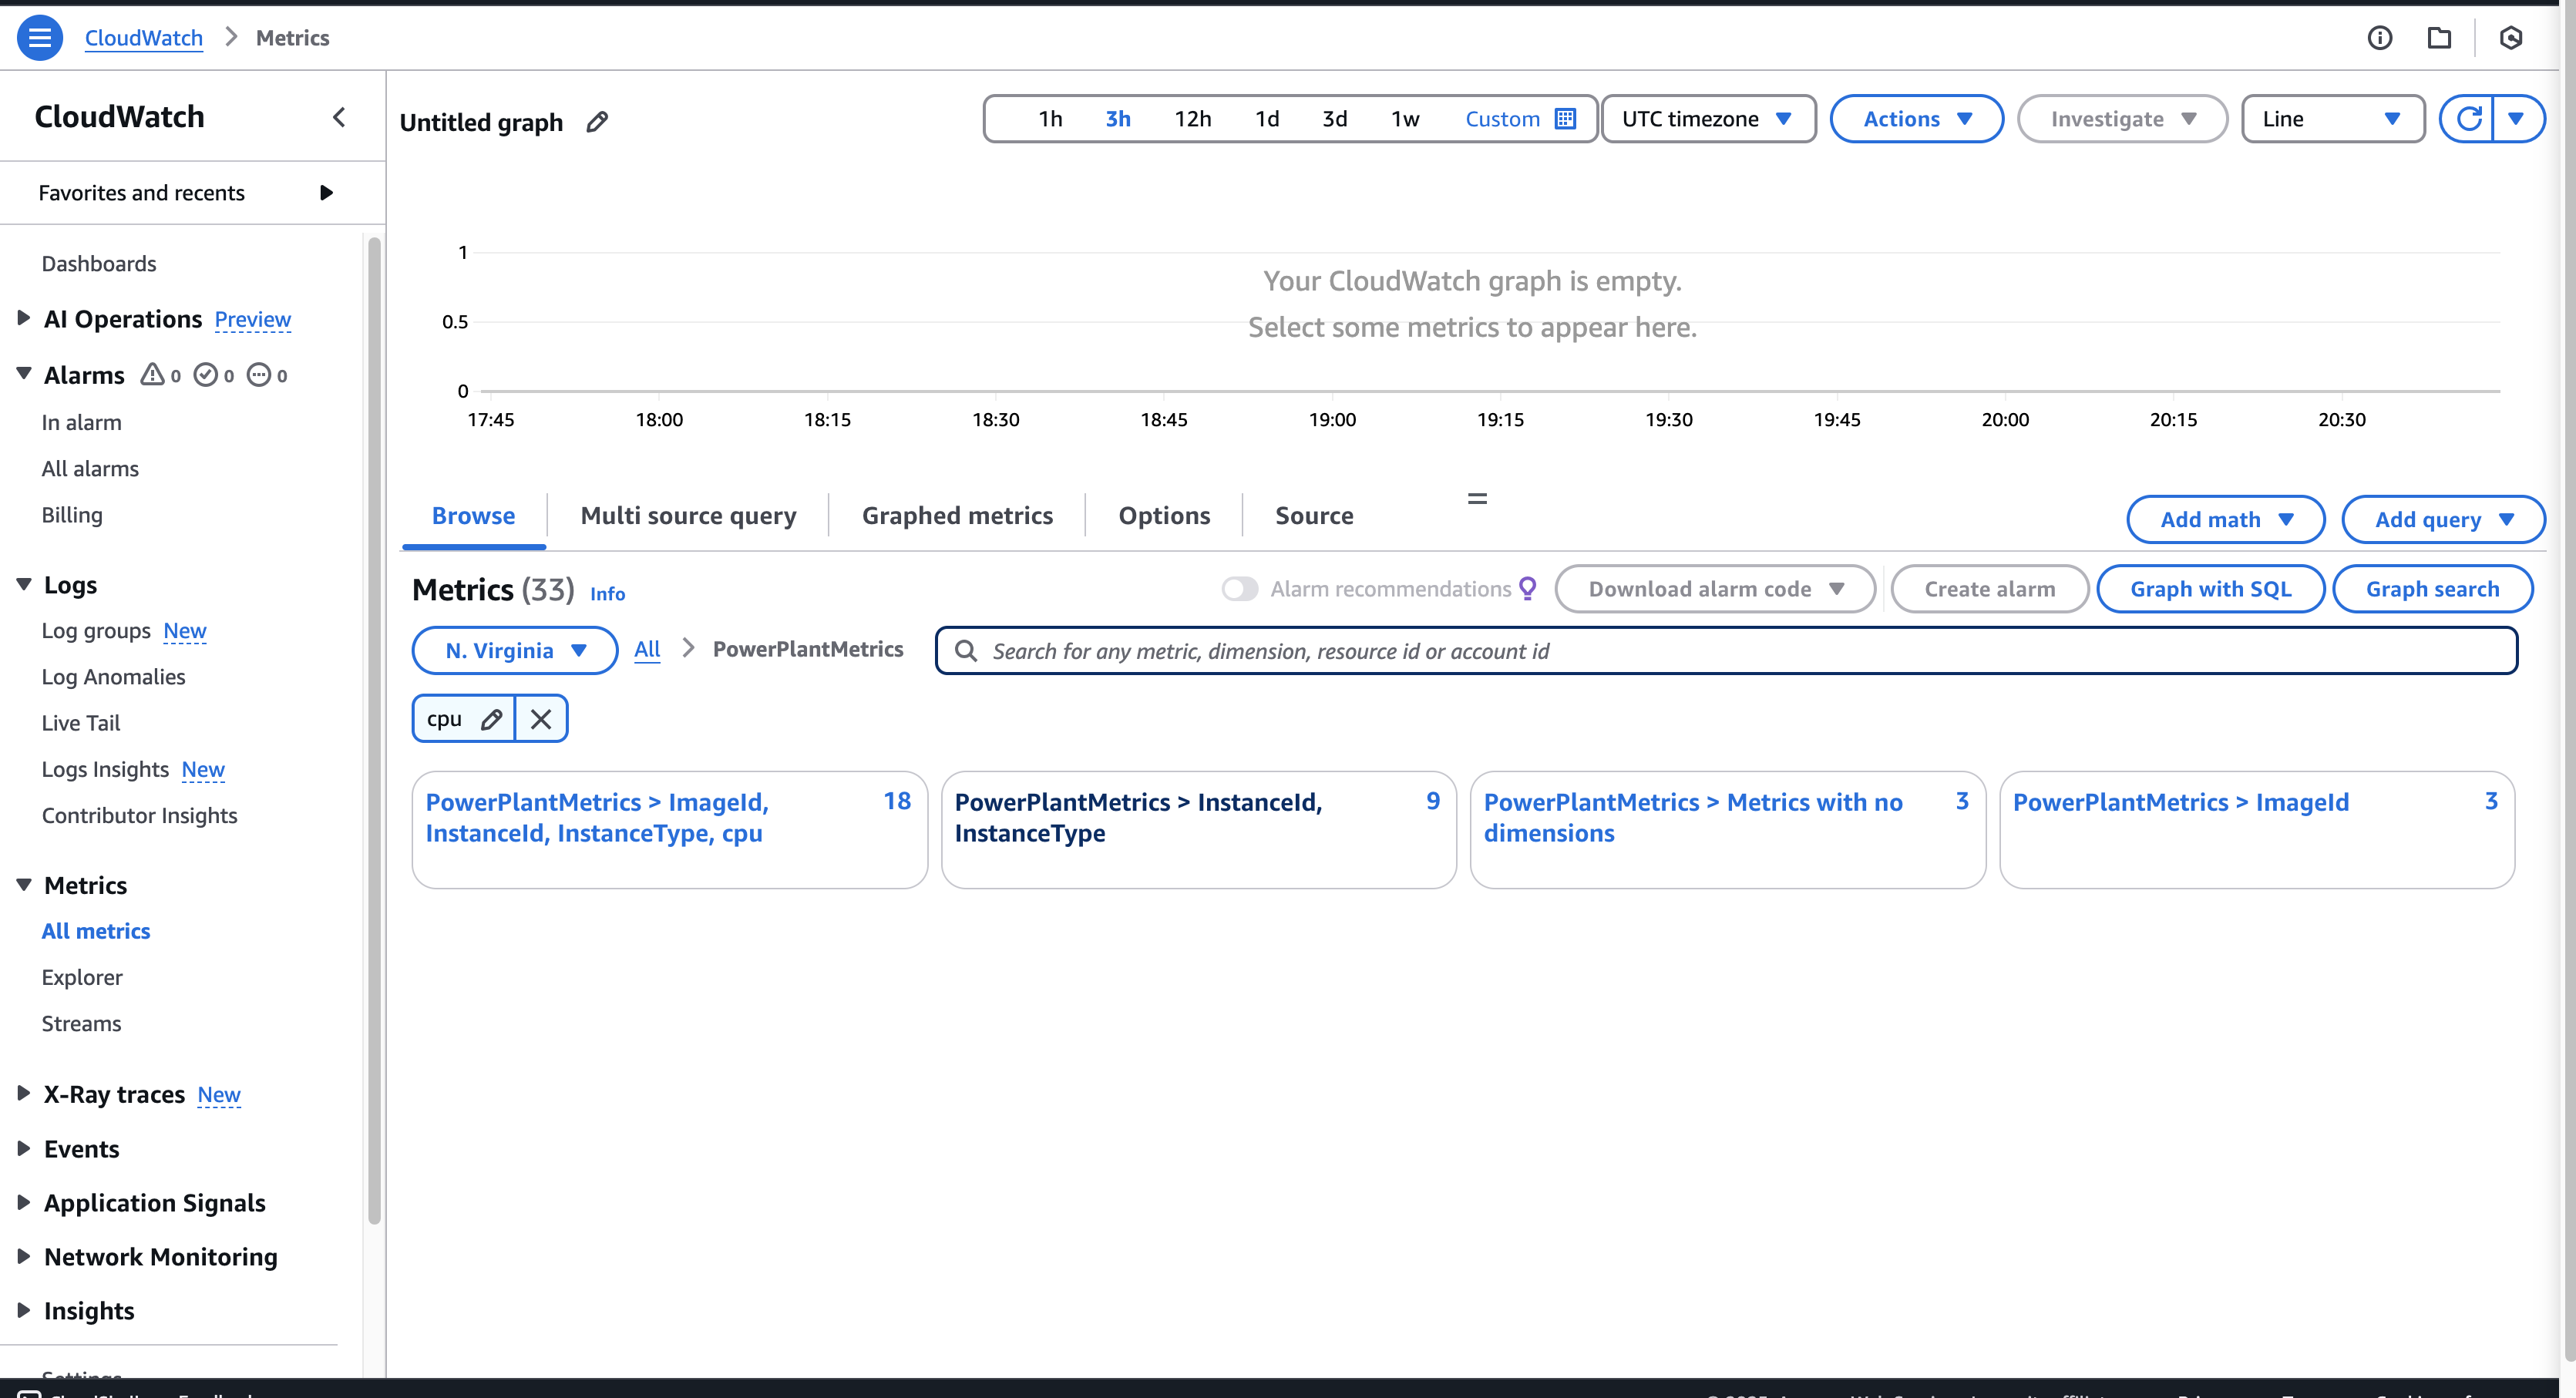Image resolution: width=2576 pixels, height=1398 pixels.
Task: Open Metrics with no dimensions card
Action: (x=1727, y=829)
